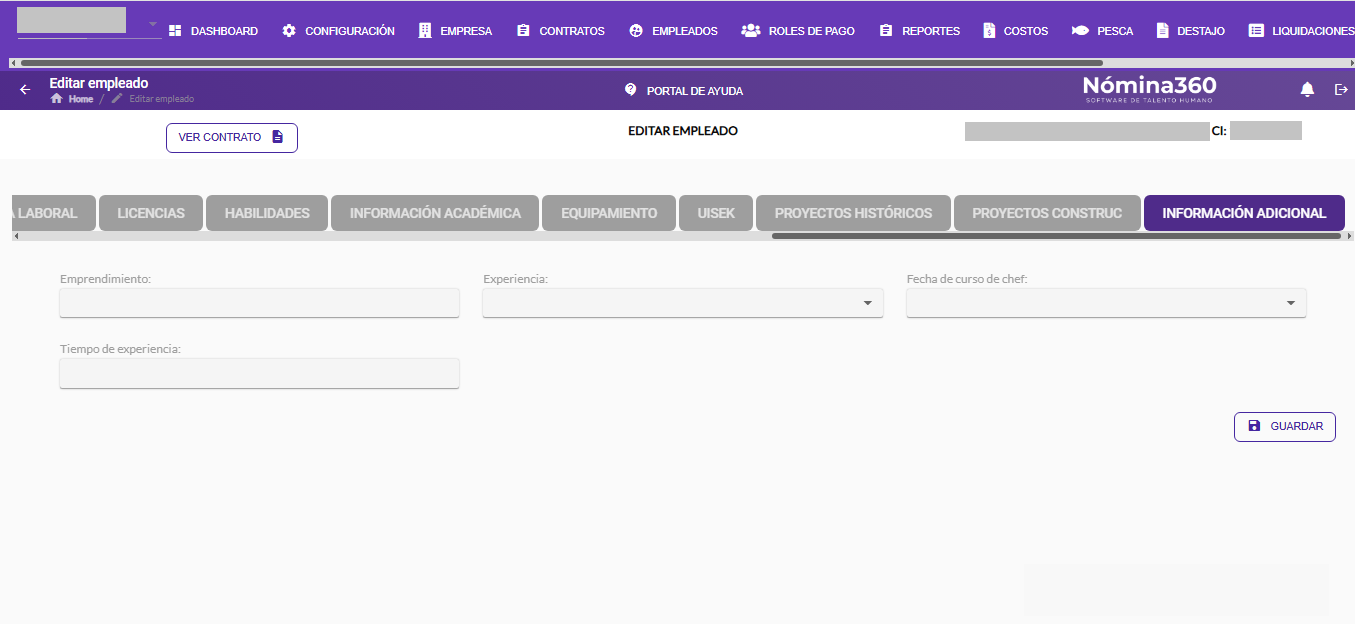
Task: Select the partially visible LABORAL tab
Action: click(53, 213)
